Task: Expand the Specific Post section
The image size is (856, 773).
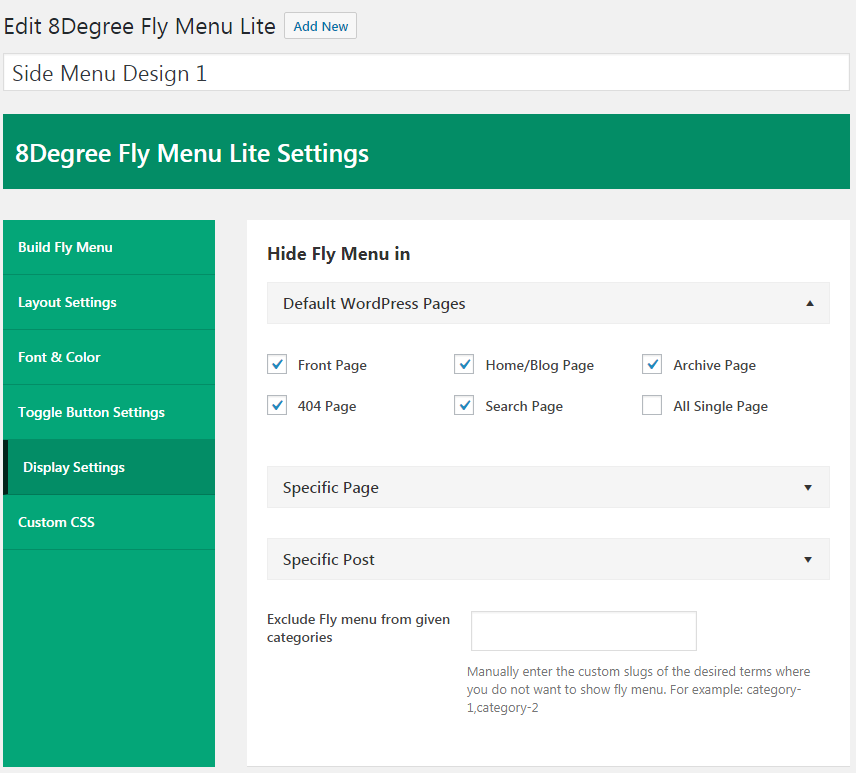Action: (x=548, y=560)
